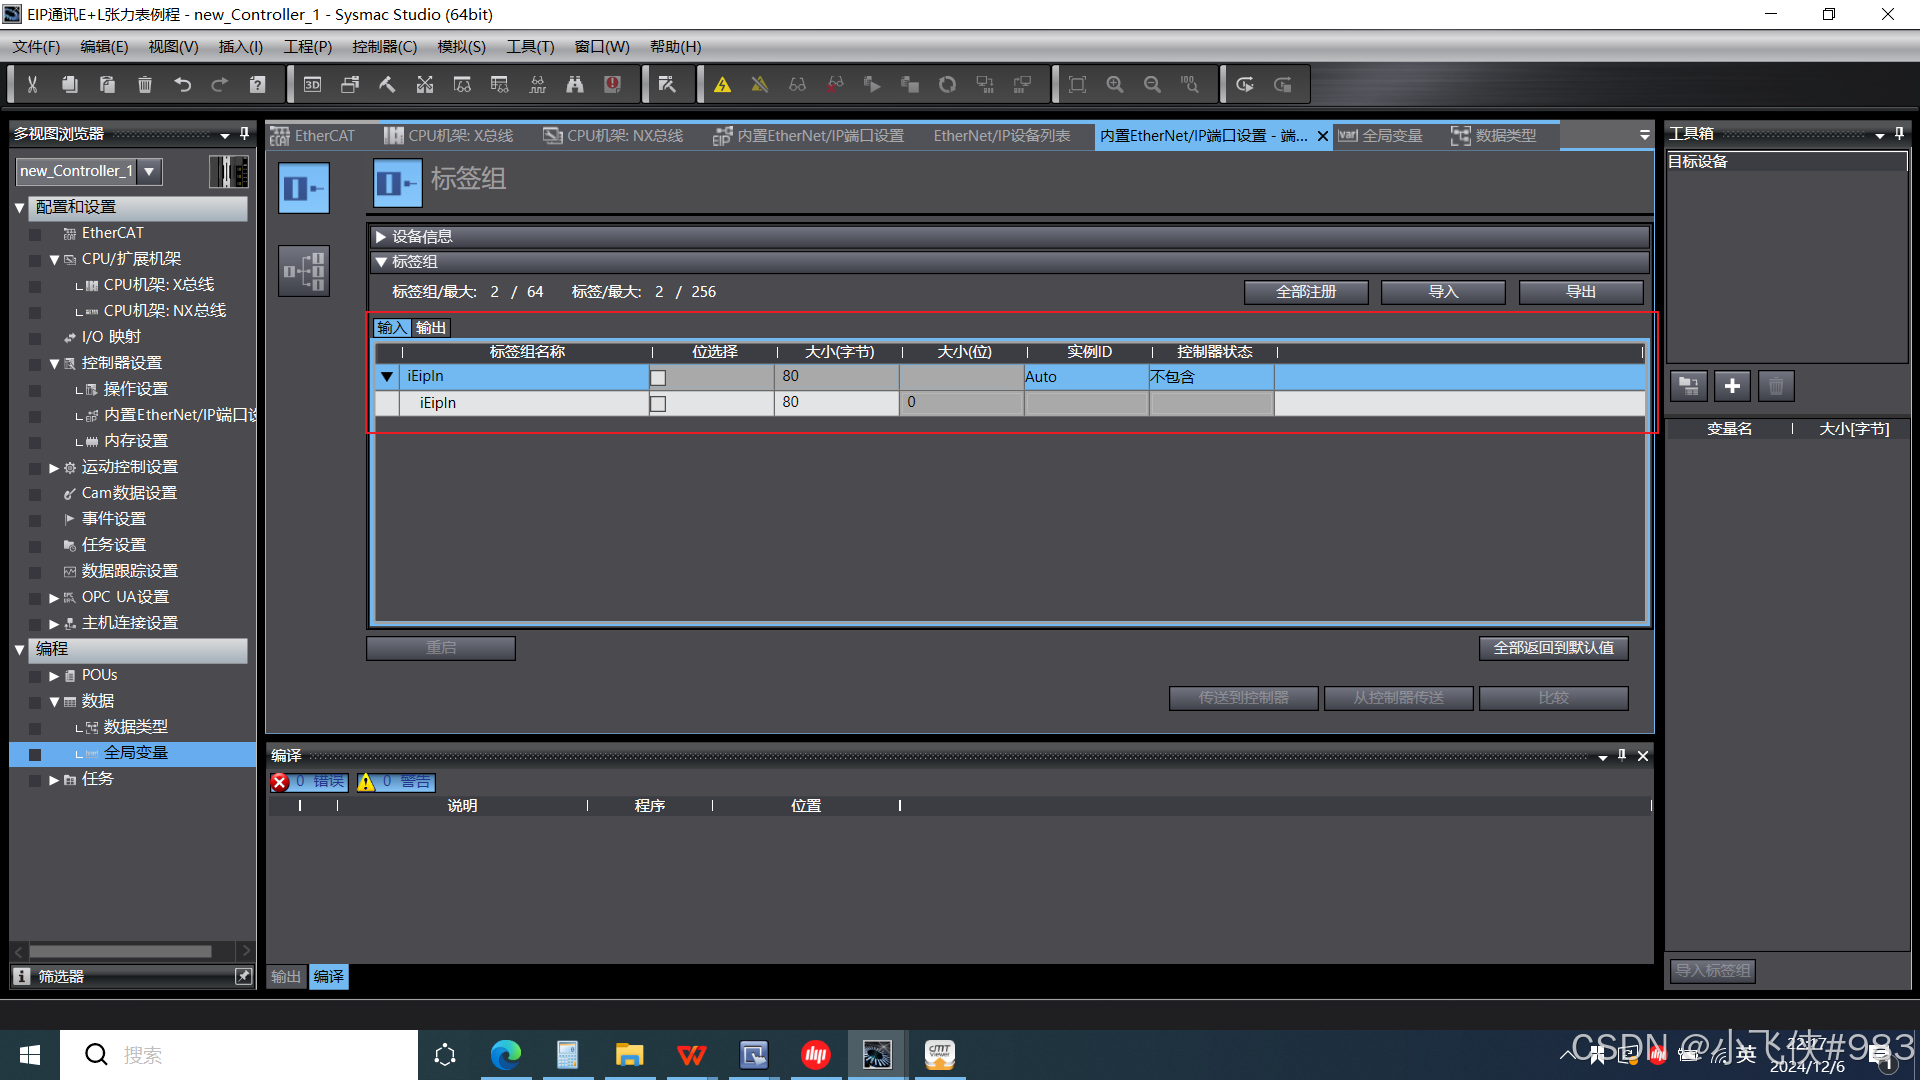Screen dimensions: 1920x1080
Task: Select the connection settings icon in left strip
Action: point(304,271)
